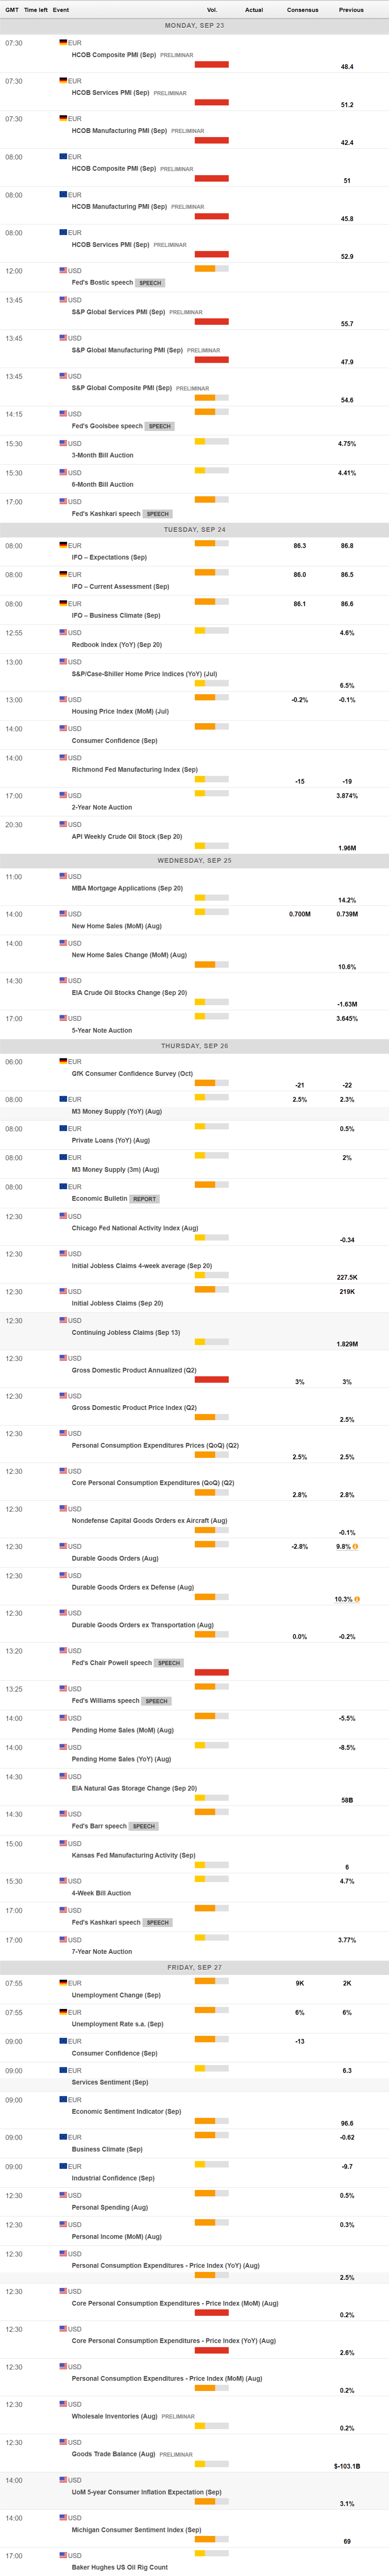Click the EU flag beside Economic Bulletin
The image size is (389, 2576).
point(63,1187)
